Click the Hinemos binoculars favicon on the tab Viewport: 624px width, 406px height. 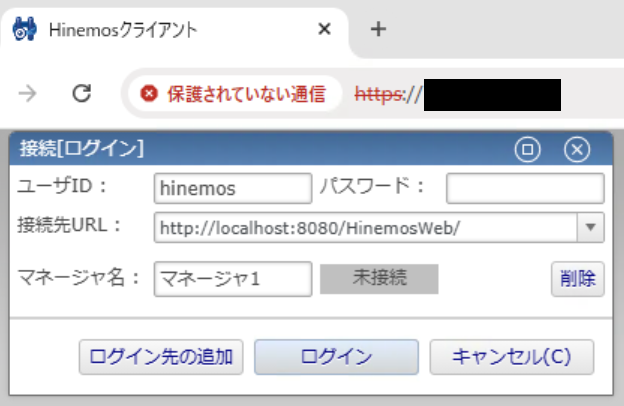25,29
